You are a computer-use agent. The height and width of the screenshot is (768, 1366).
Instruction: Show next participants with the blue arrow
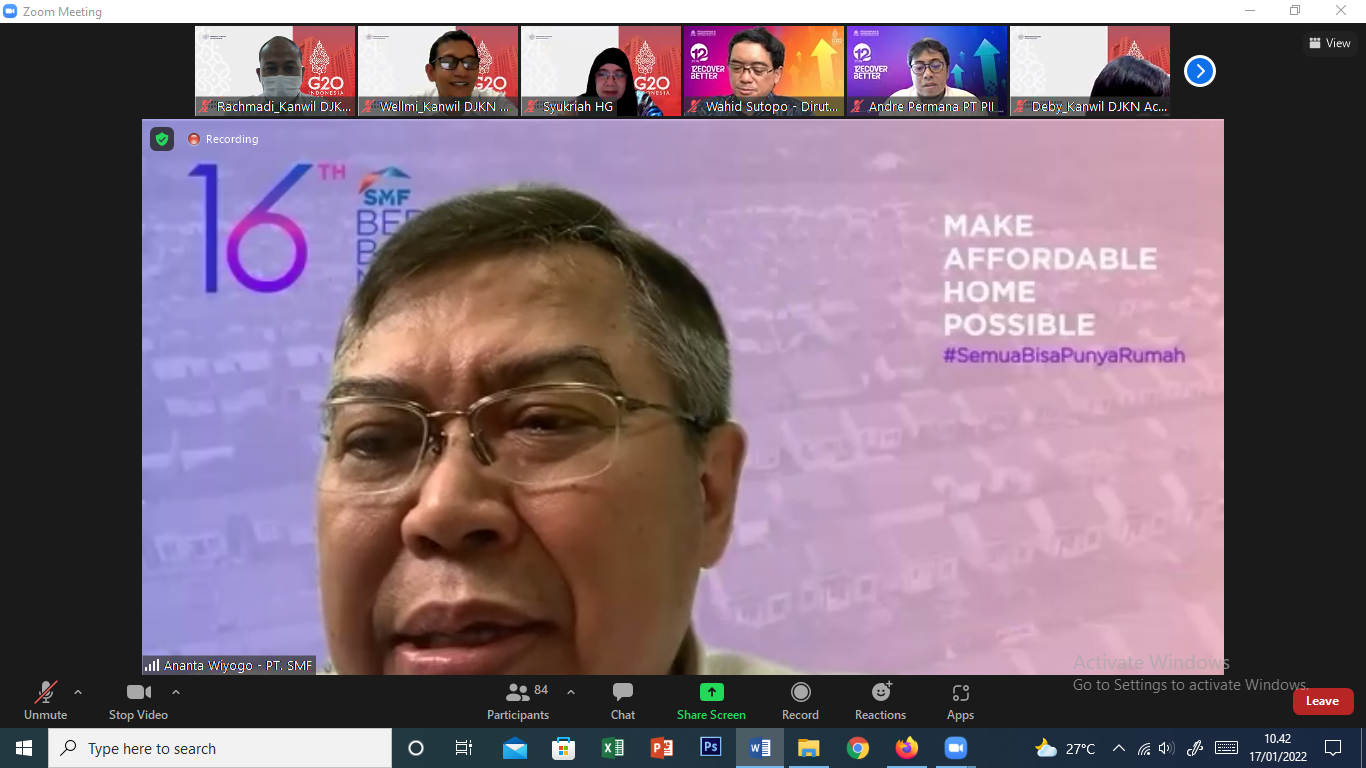tap(1199, 71)
